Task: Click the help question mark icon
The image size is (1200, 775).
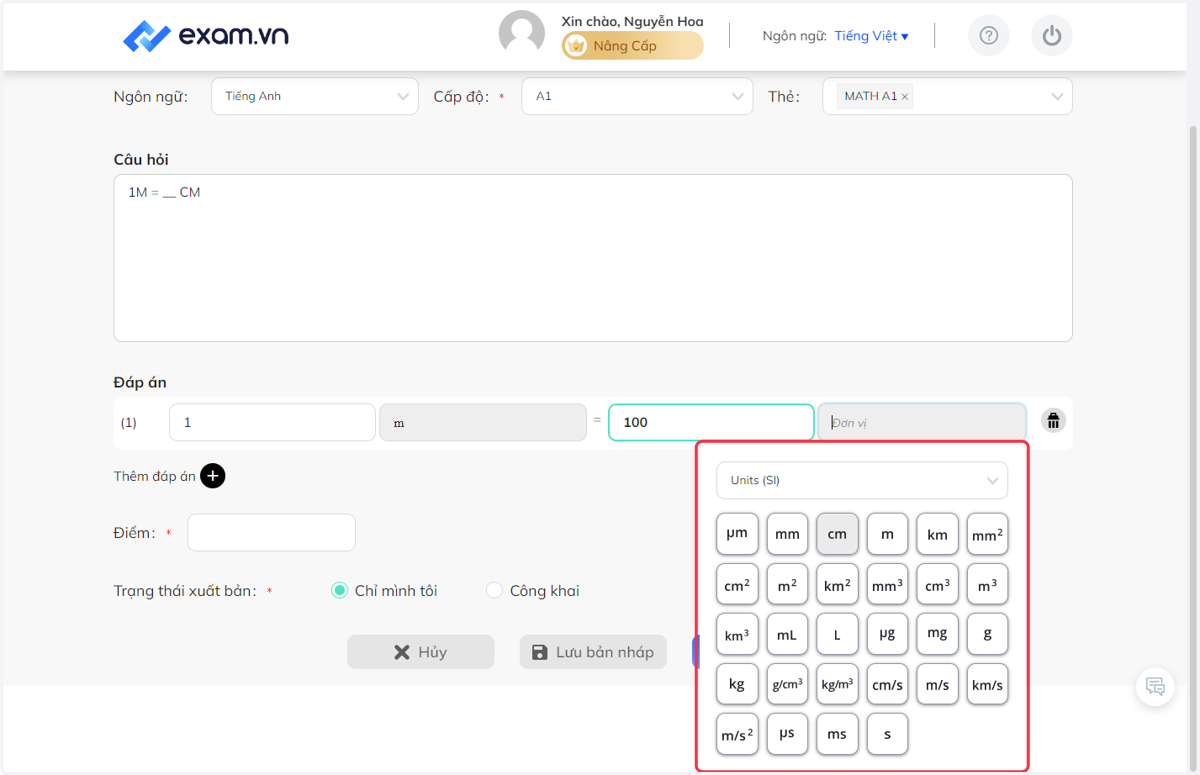Action: click(x=988, y=36)
